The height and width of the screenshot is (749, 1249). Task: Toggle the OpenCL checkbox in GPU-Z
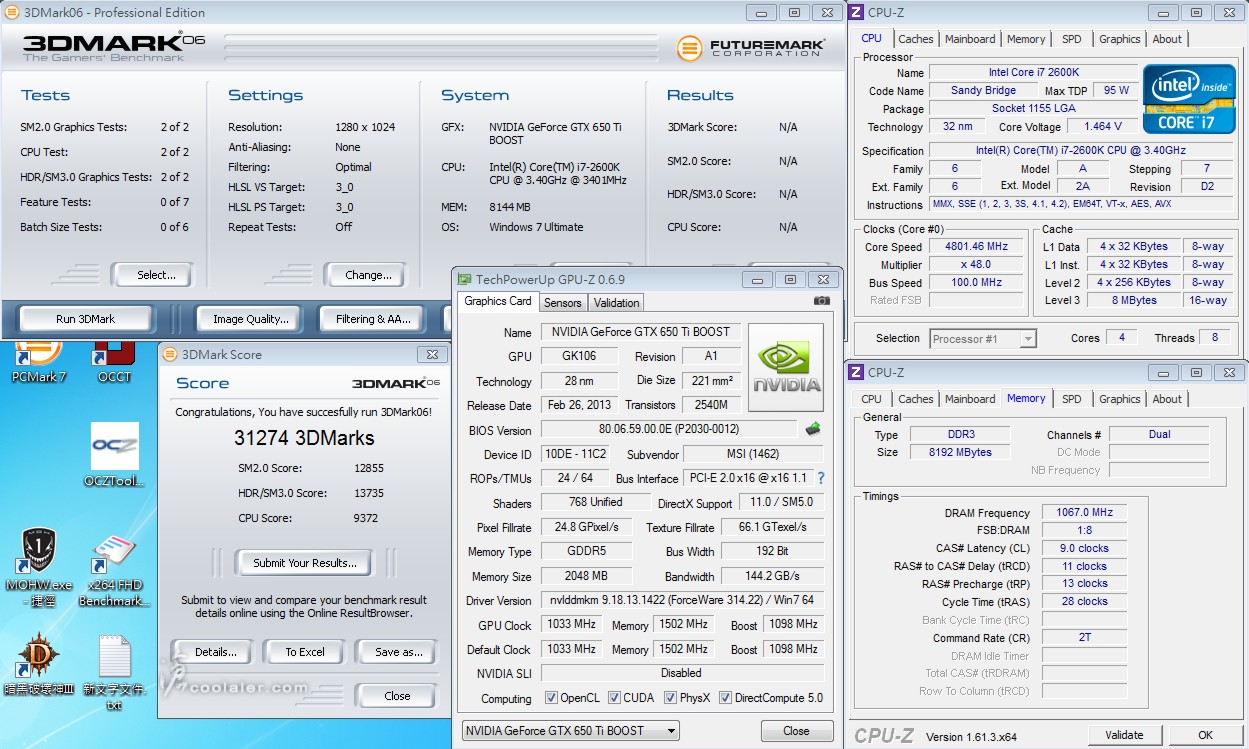point(551,698)
